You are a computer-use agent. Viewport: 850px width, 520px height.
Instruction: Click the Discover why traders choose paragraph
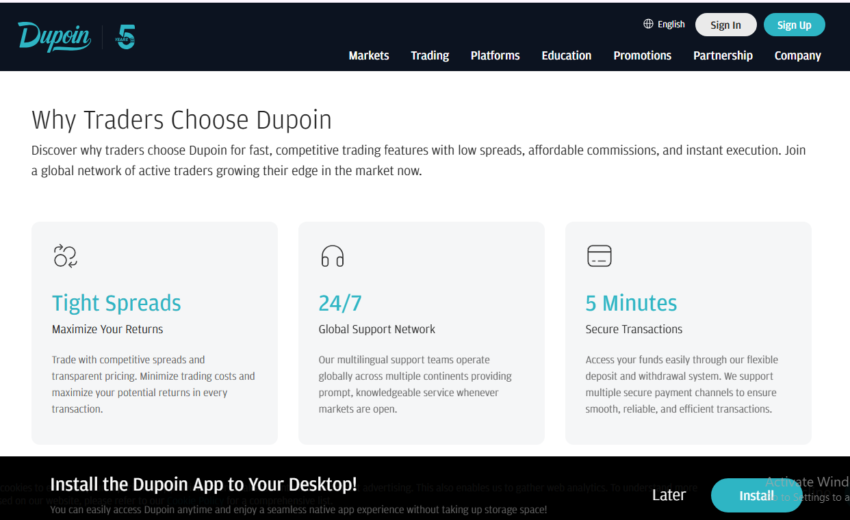coord(418,161)
